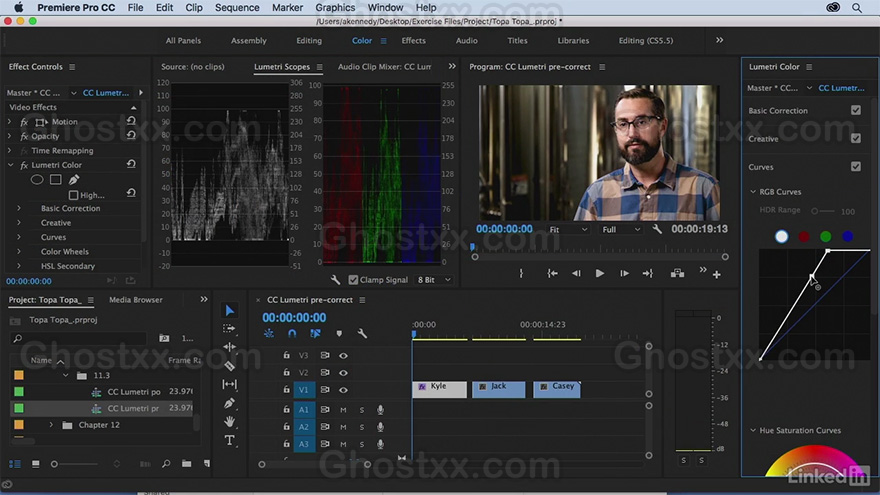Mute audio track A1
This screenshot has width=880, height=495.
click(343, 410)
